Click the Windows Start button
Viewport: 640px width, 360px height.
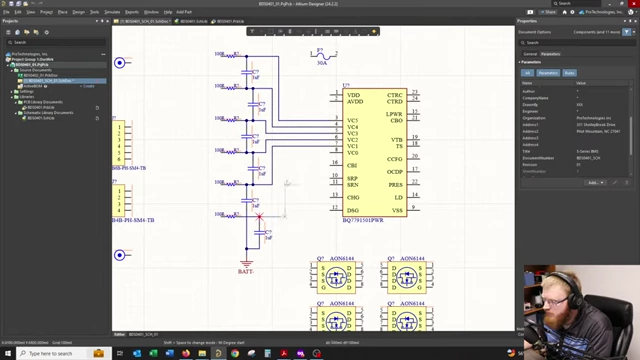point(8,353)
